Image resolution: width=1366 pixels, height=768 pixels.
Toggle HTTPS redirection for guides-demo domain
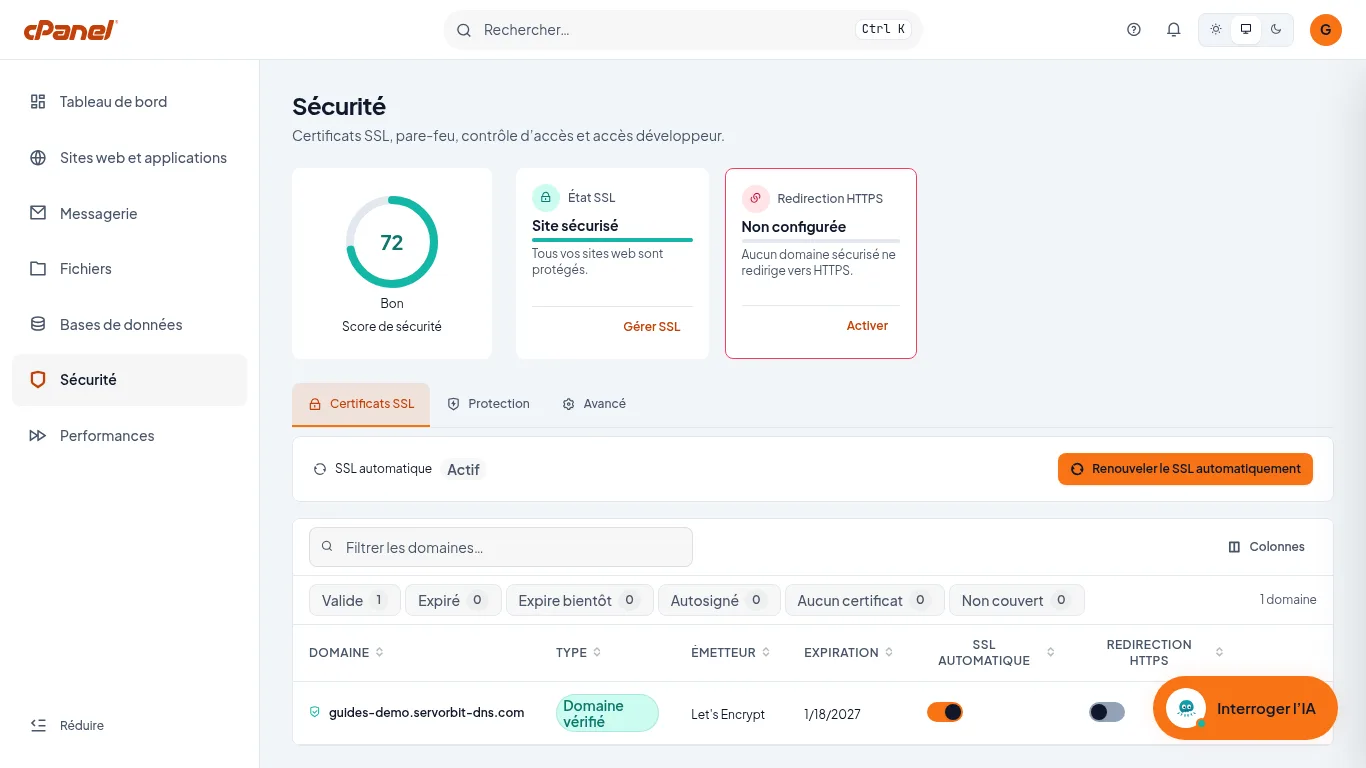(1107, 712)
